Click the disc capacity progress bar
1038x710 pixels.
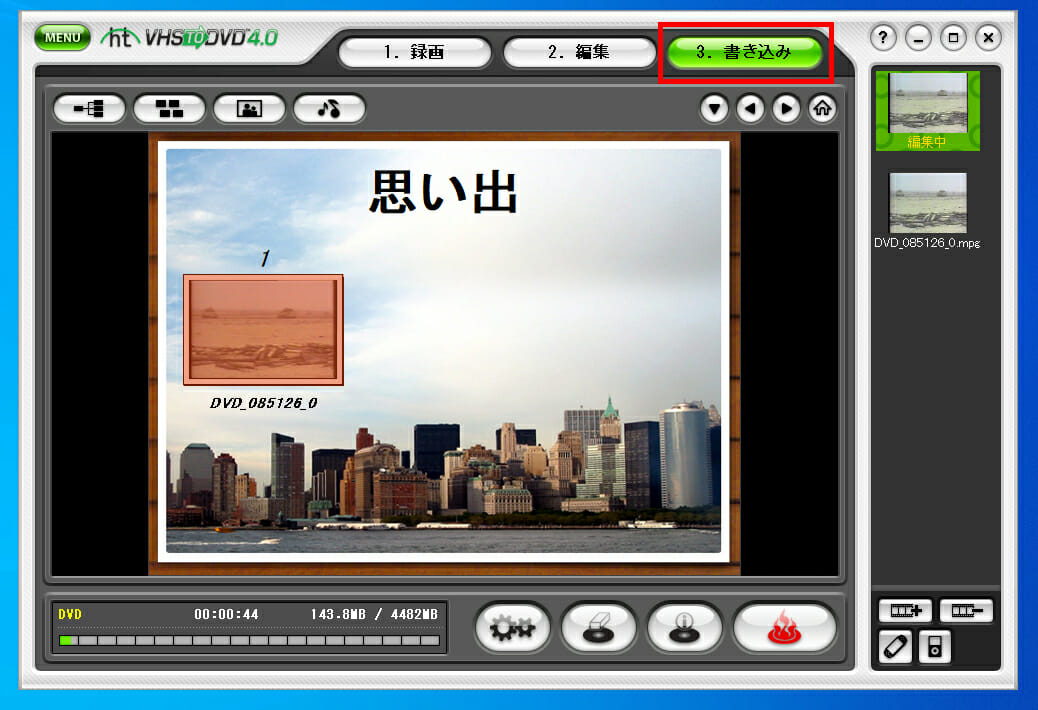point(249,641)
